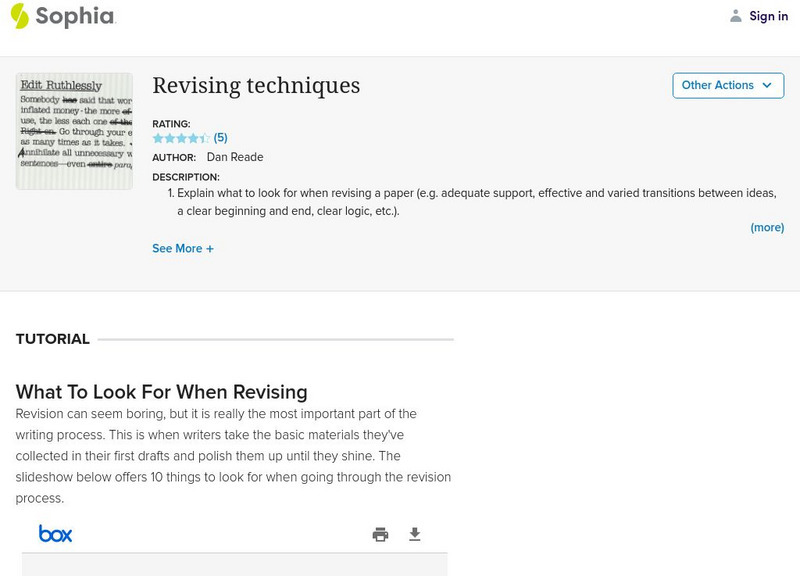Click the Sophia logo
The height and width of the screenshot is (576, 800).
pyautogui.click(x=62, y=16)
